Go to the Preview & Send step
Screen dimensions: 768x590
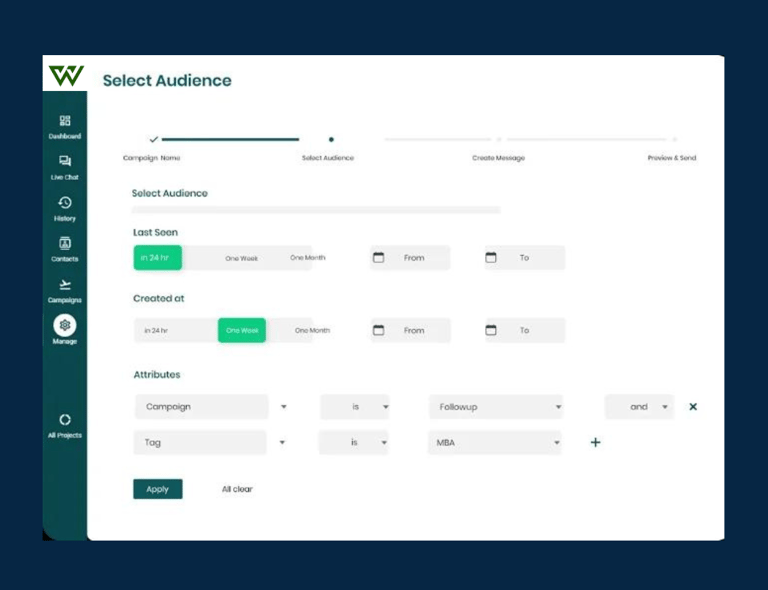672,158
